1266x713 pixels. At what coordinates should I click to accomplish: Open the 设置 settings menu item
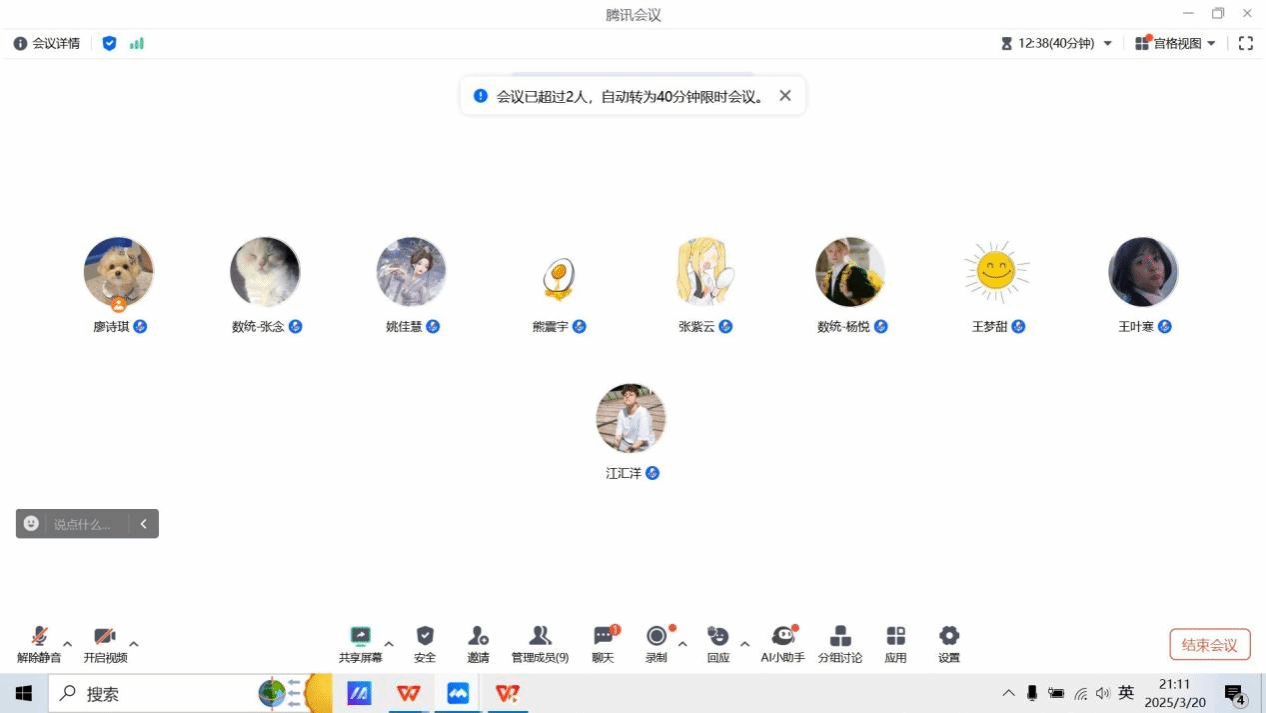(x=949, y=637)
